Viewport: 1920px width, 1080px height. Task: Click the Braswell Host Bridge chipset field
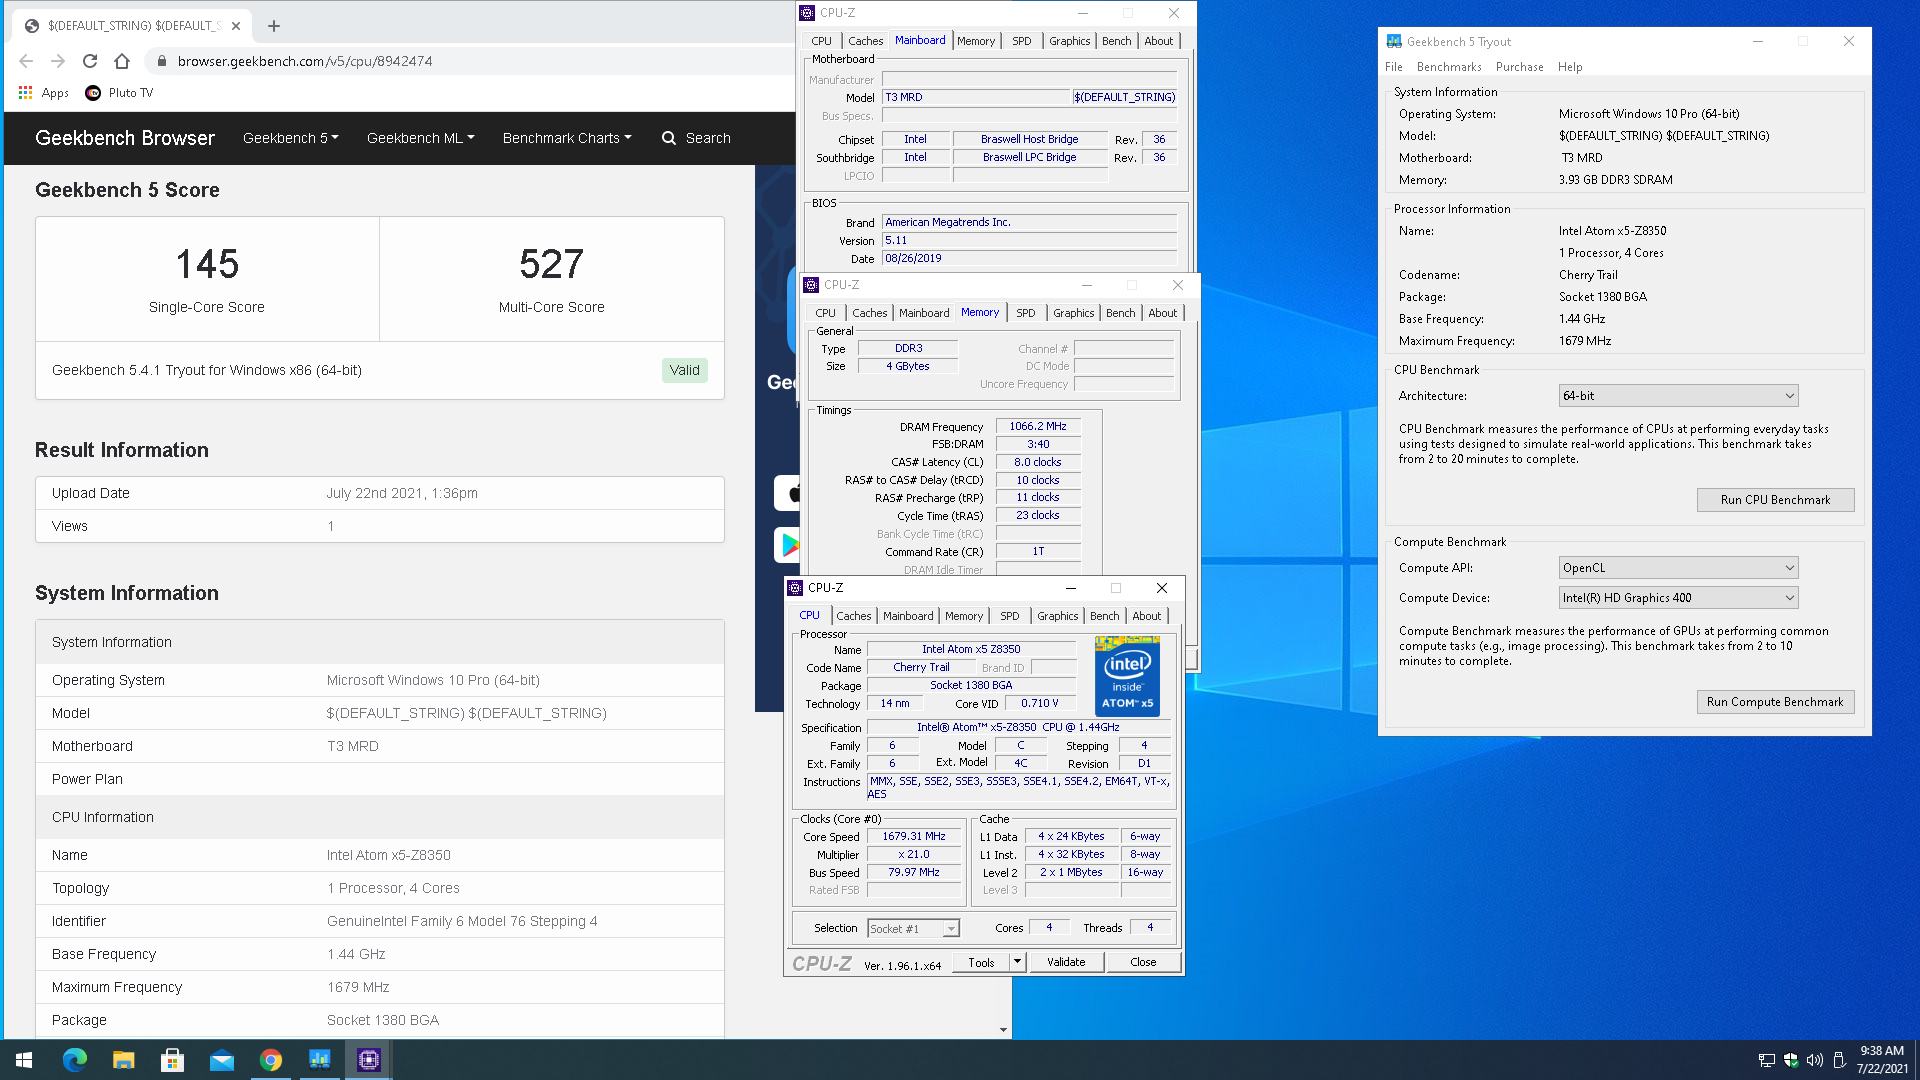[1029, 139]
